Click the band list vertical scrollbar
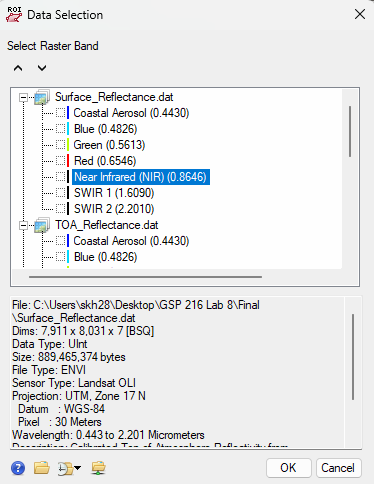Image resolution: width=374 pixels, height=484 pixels. [x=350, y=131]
